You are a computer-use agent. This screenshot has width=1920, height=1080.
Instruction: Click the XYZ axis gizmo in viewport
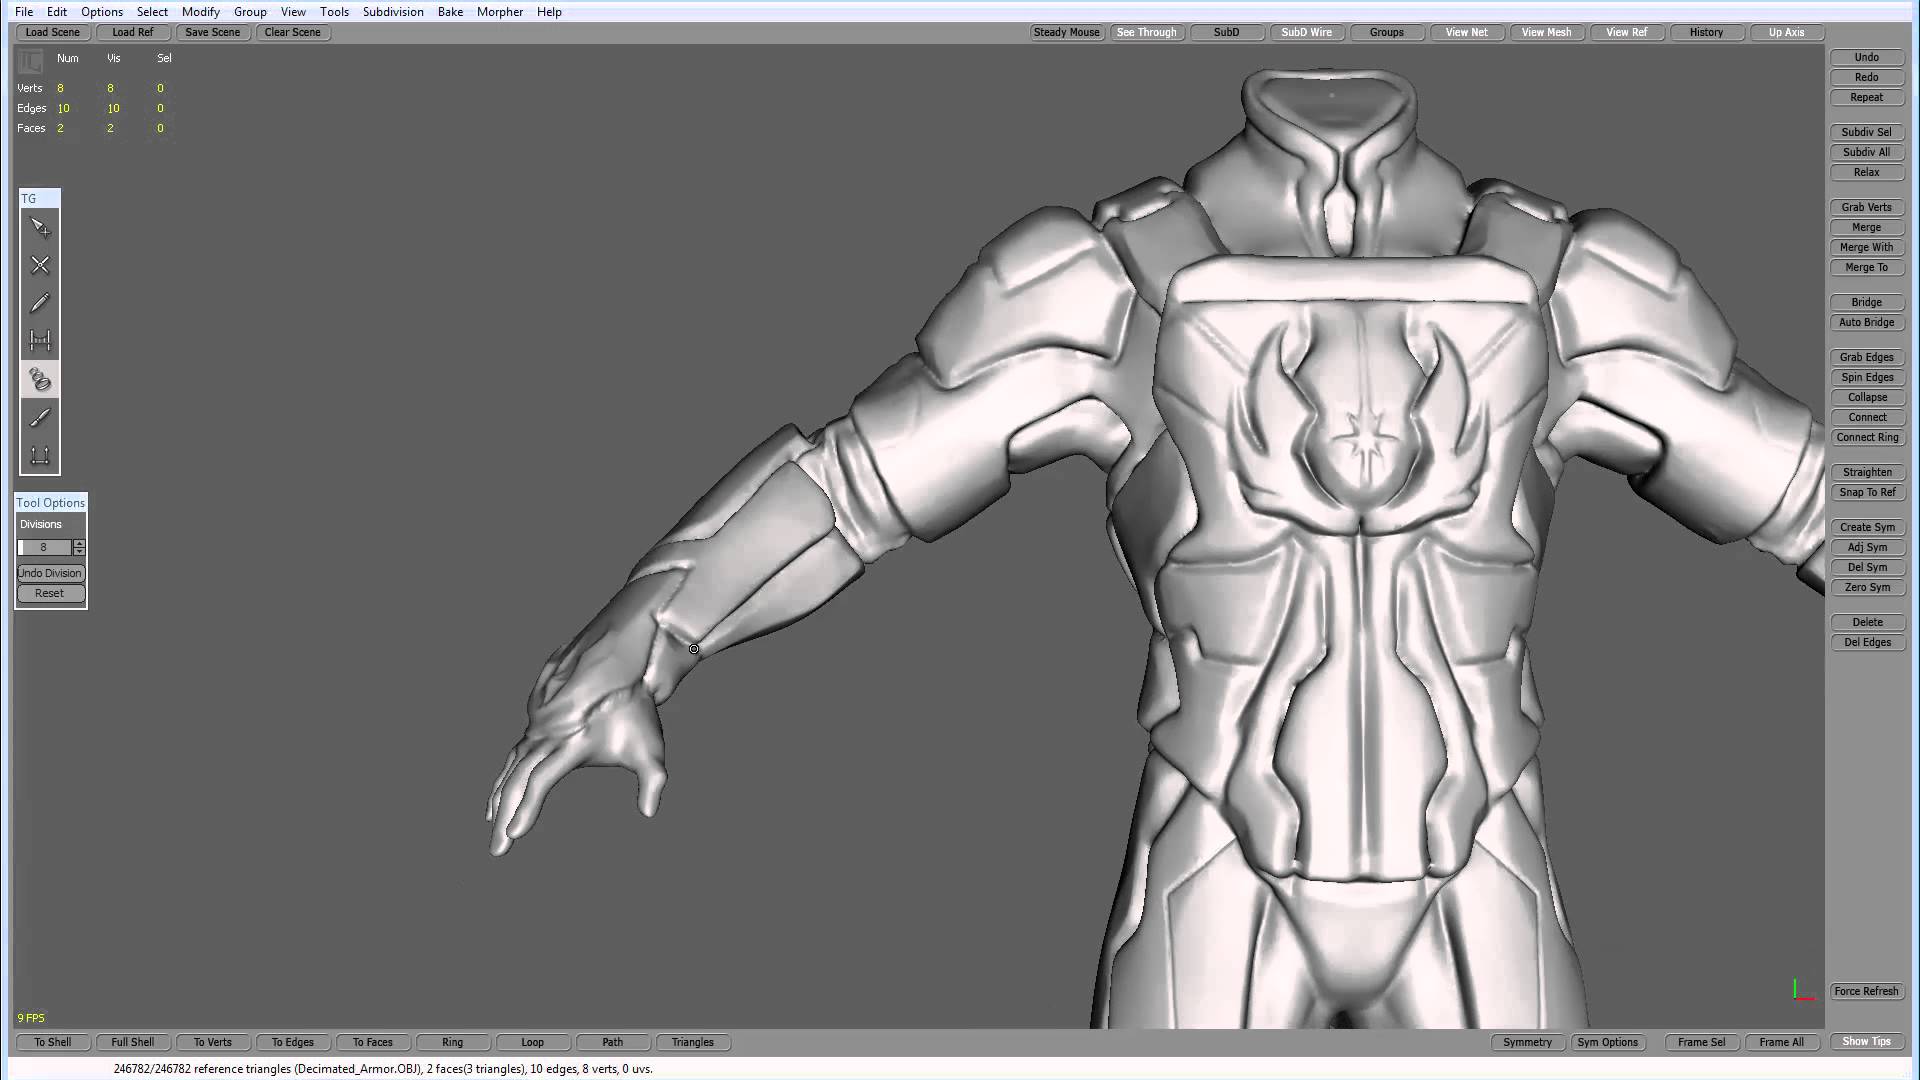pyautogui.click(x=1803, y=990)
